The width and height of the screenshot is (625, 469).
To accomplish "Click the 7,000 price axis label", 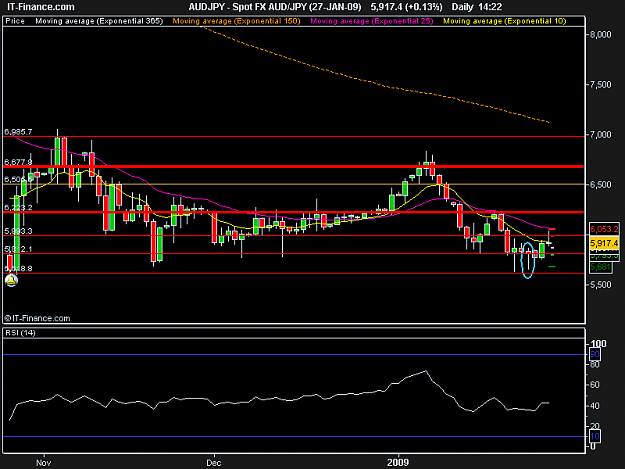I will pyautogui.click(x=601, y=135).
